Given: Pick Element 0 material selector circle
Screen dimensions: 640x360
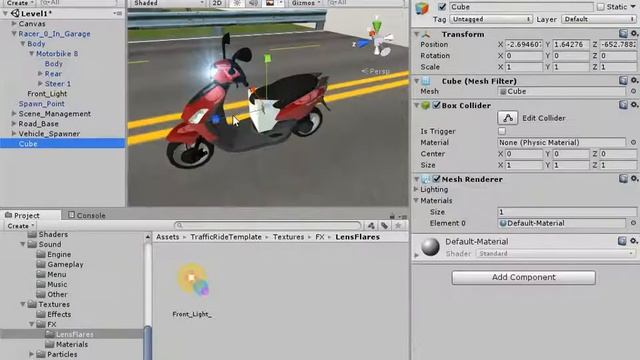Looking at the screenshot, I should point(633,223).
